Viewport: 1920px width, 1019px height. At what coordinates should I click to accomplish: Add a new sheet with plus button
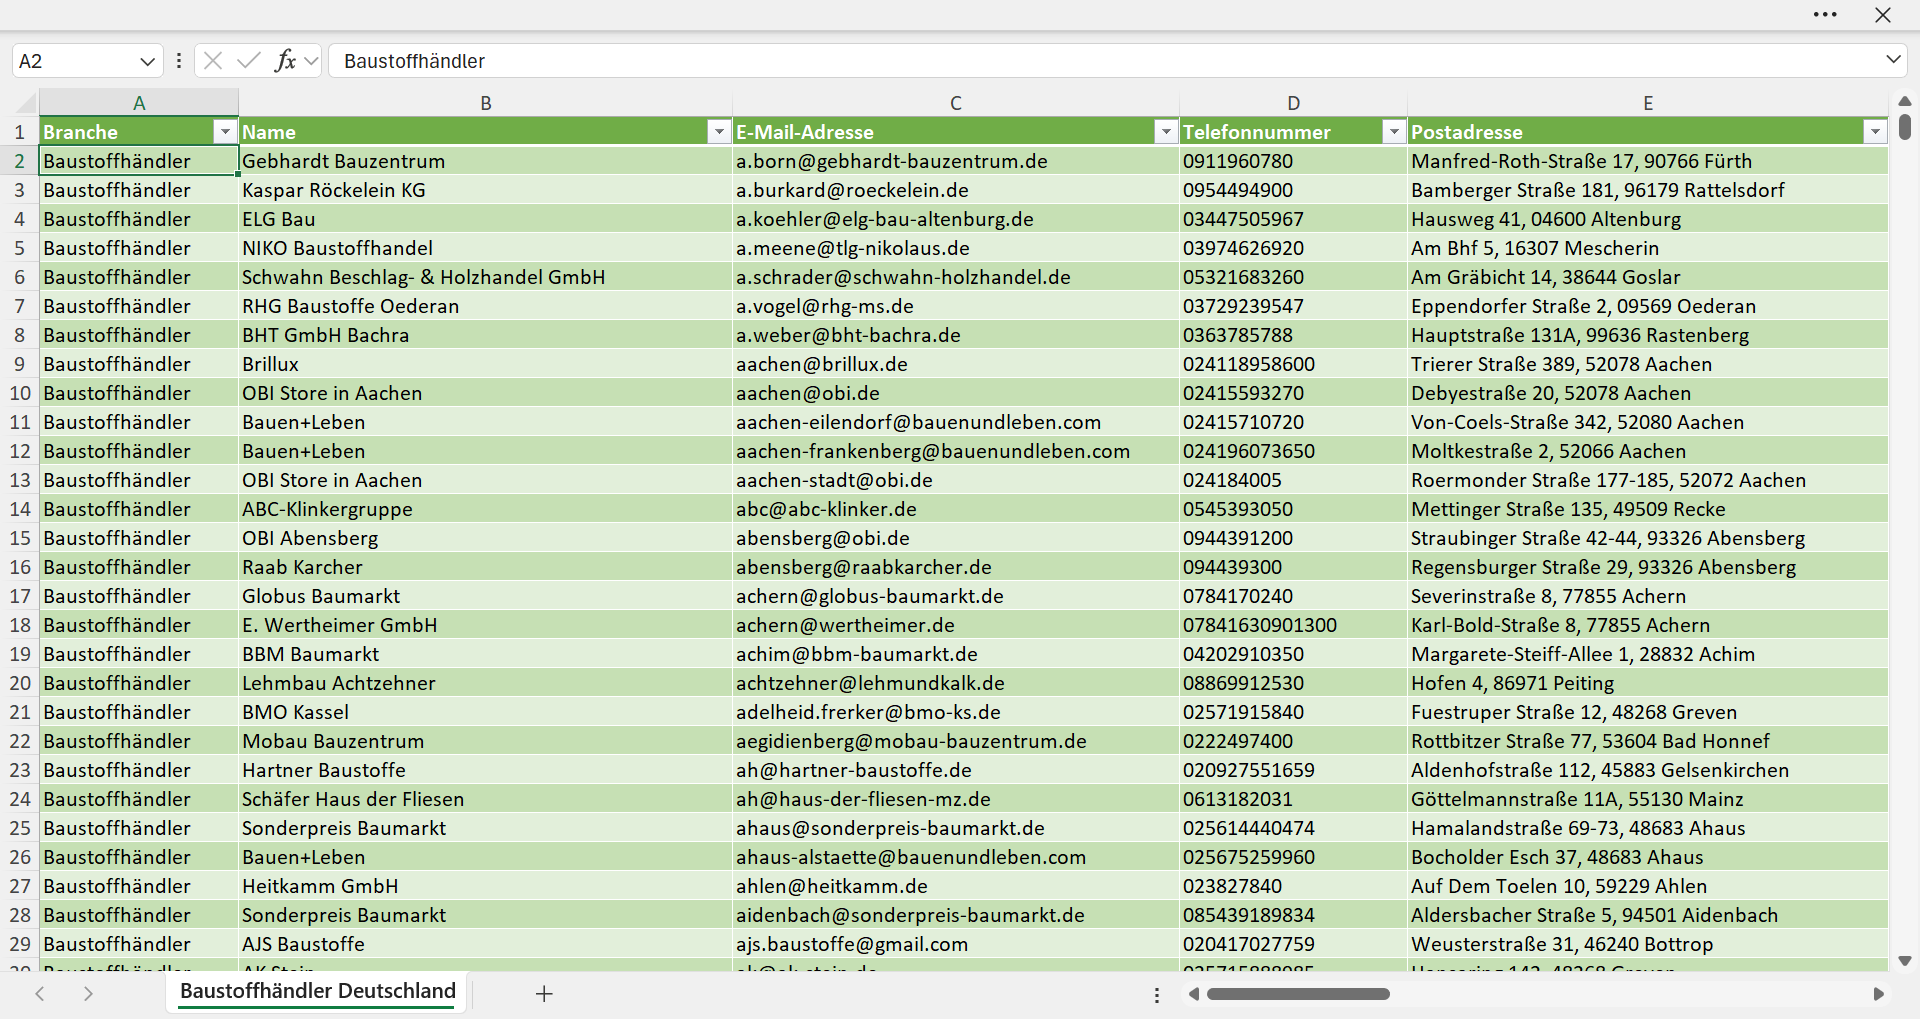[544, 993]
